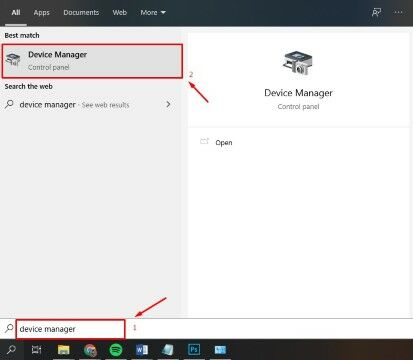Launch Chrome from taskbar
The image size is (413, 360).
click(90, 350)
